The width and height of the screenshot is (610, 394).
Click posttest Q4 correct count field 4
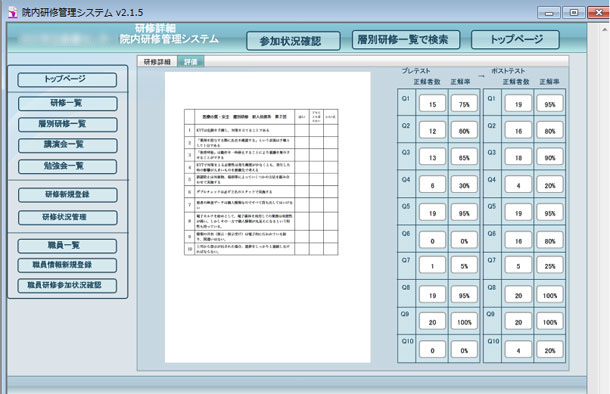pyautogui.click(x=518, y=185)
